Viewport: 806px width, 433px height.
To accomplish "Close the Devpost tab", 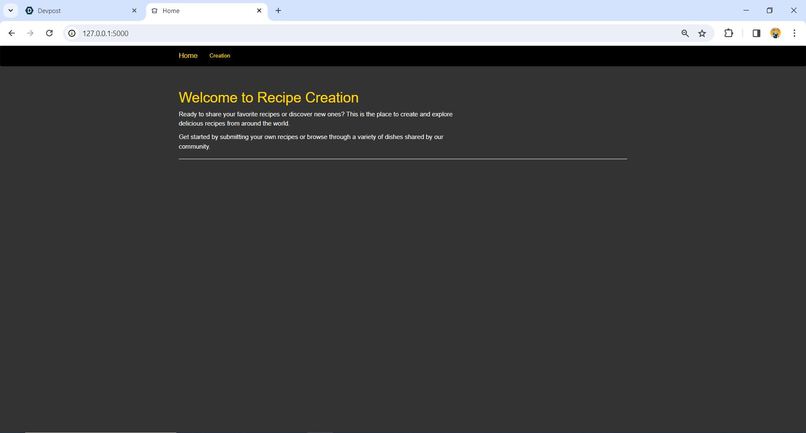I will (134, 10).
